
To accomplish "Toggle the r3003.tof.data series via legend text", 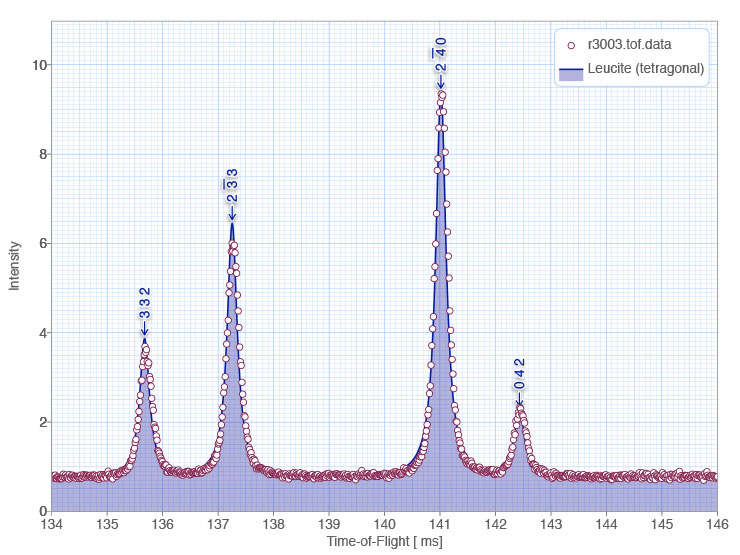I will [x=632, y=45].
